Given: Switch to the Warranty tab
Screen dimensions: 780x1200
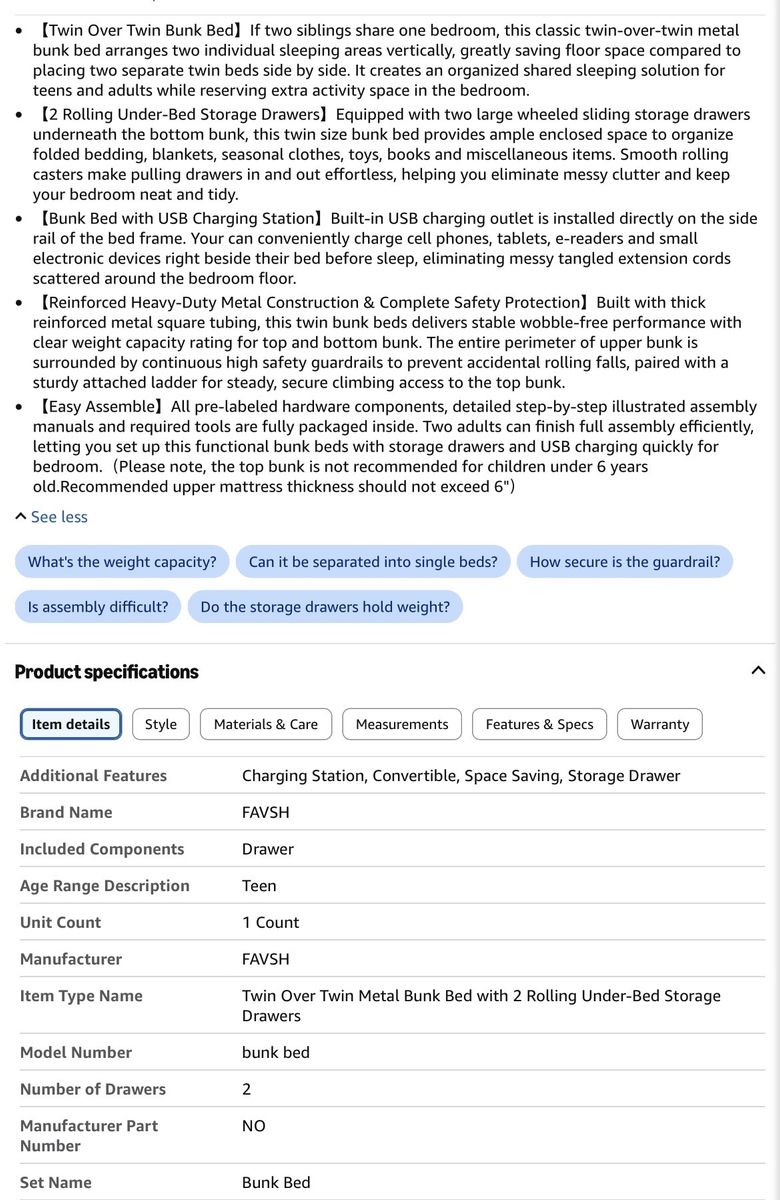Looking at the screenshot, I should click(x=660, y=724).
